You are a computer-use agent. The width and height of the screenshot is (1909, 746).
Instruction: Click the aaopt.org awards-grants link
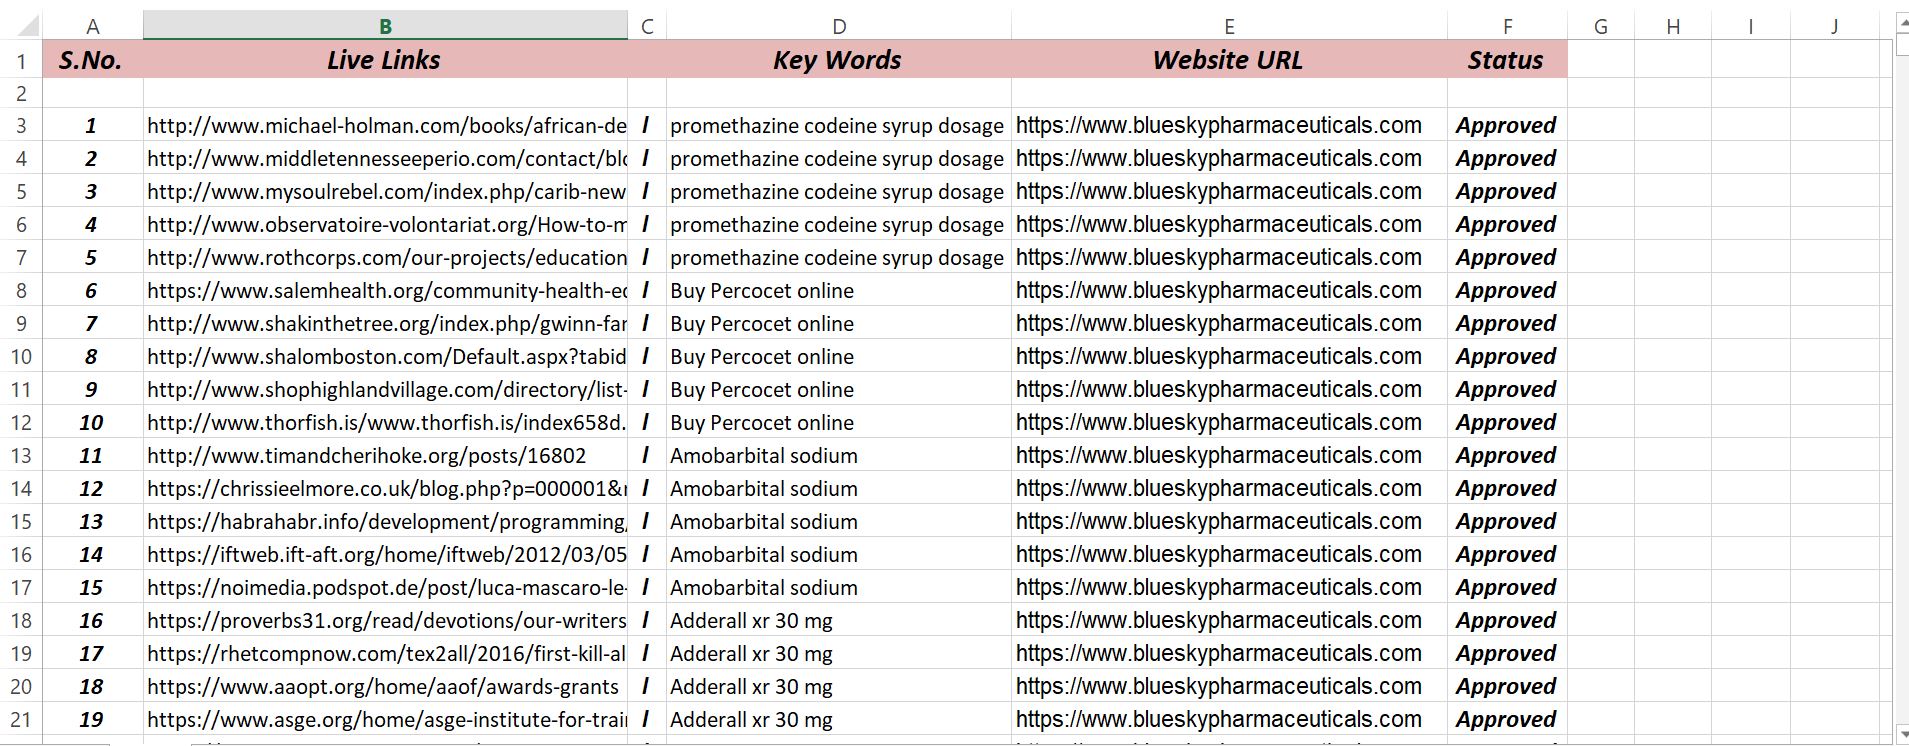(382, 687)
